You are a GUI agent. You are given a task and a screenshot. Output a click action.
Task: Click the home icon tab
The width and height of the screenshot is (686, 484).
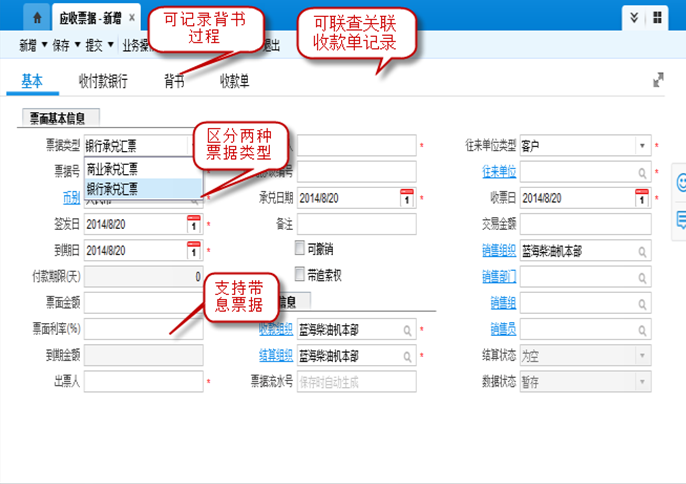pyautogui.click(x=37, y=18)
